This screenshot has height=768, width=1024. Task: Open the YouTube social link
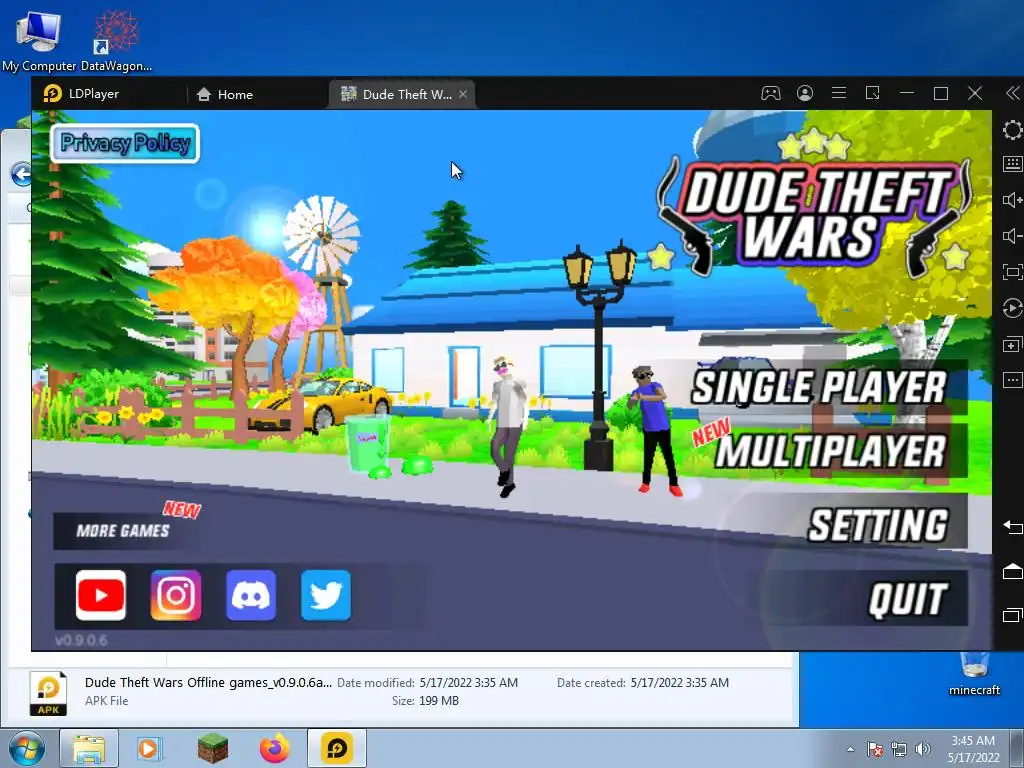[101, 595]
